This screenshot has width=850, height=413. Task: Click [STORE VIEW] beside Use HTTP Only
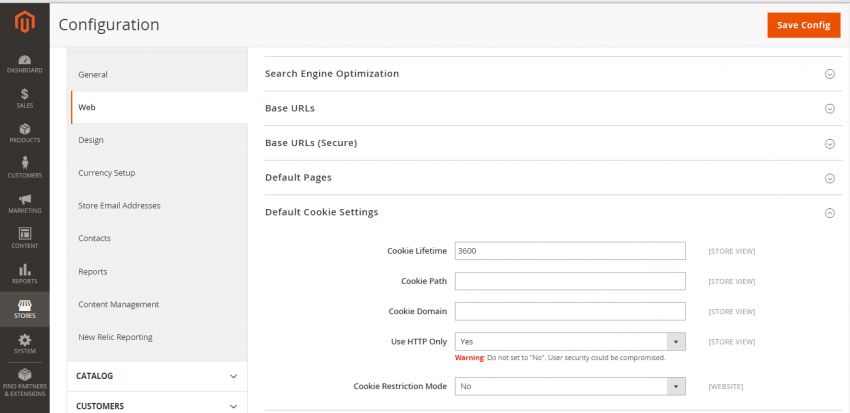731,342
